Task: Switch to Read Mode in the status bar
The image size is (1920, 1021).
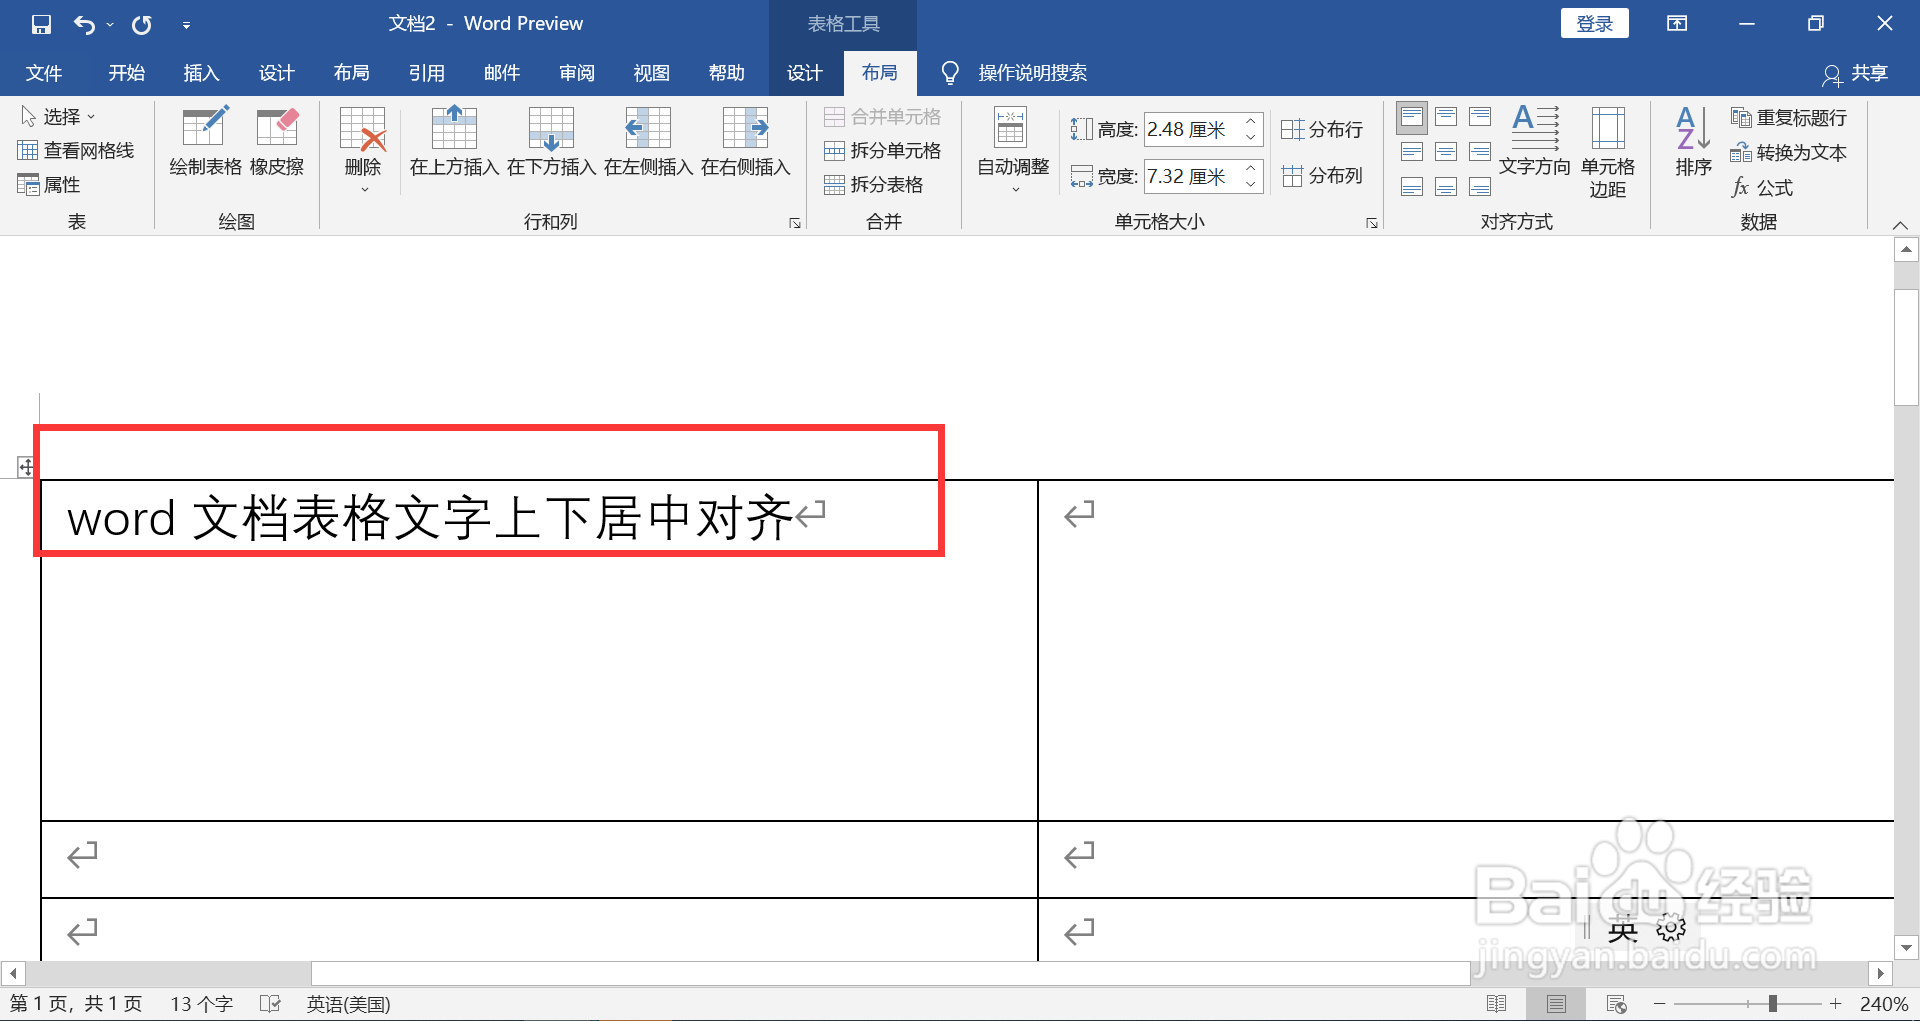Action: (x=1499, y=1003)
